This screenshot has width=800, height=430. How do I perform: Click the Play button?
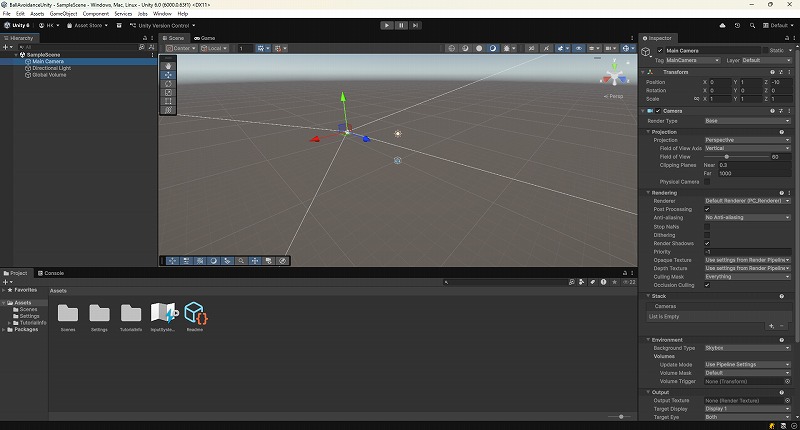click(x=387, y=25)
